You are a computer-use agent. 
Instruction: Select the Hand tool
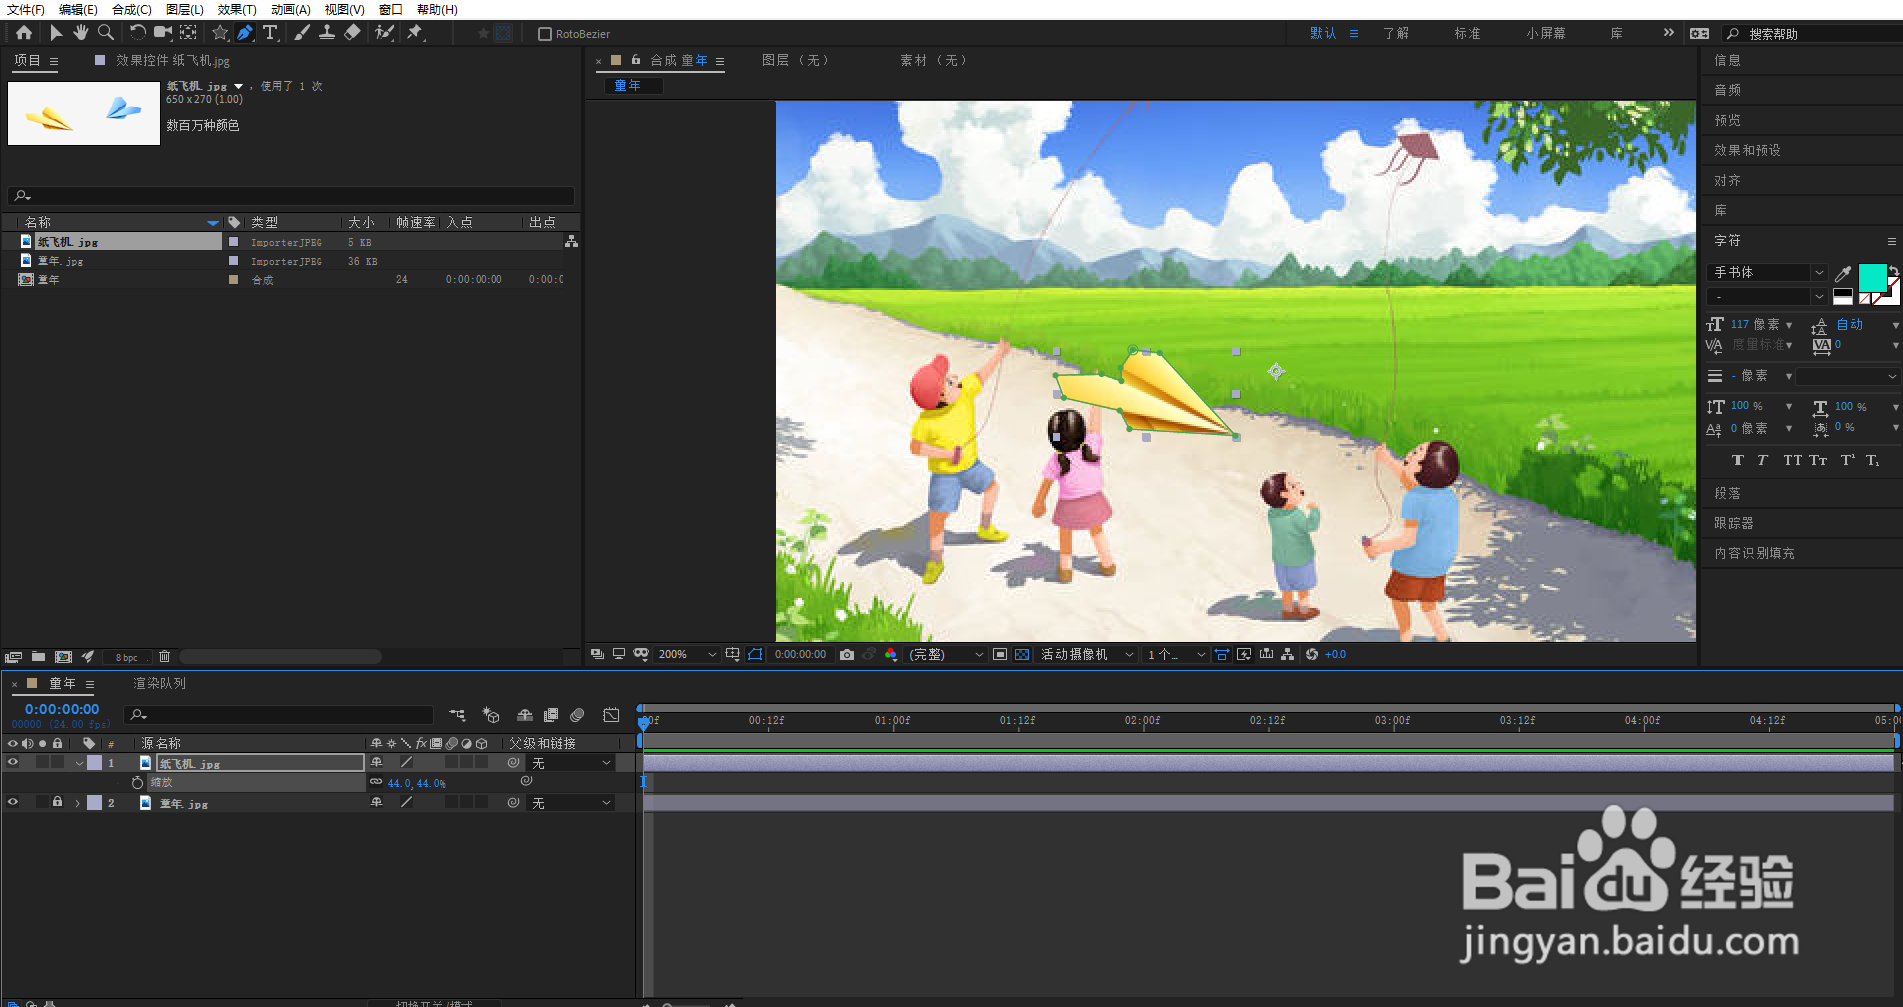click(80, 33)
